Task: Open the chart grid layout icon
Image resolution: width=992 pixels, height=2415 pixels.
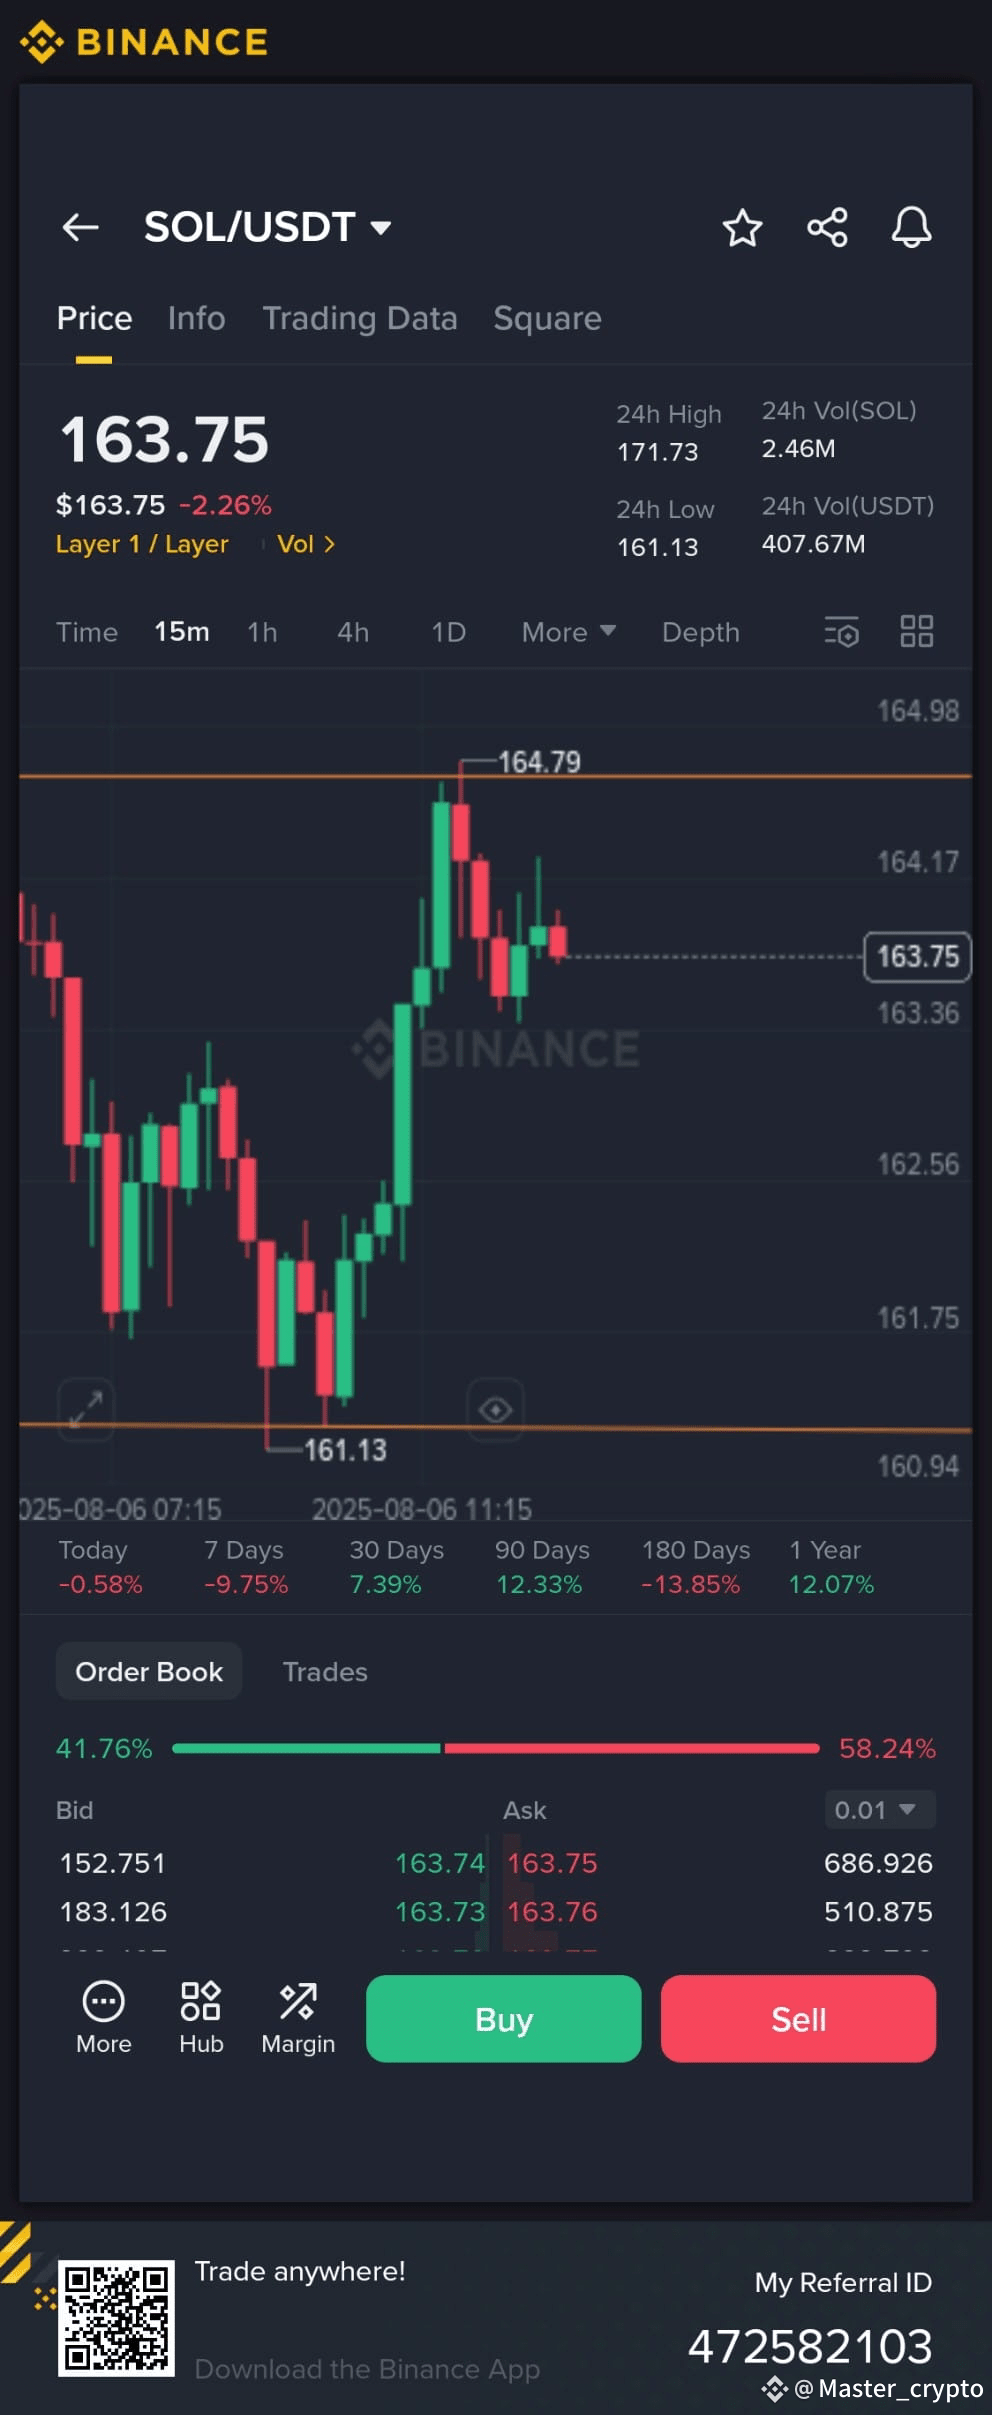Action: pos(916,632)
